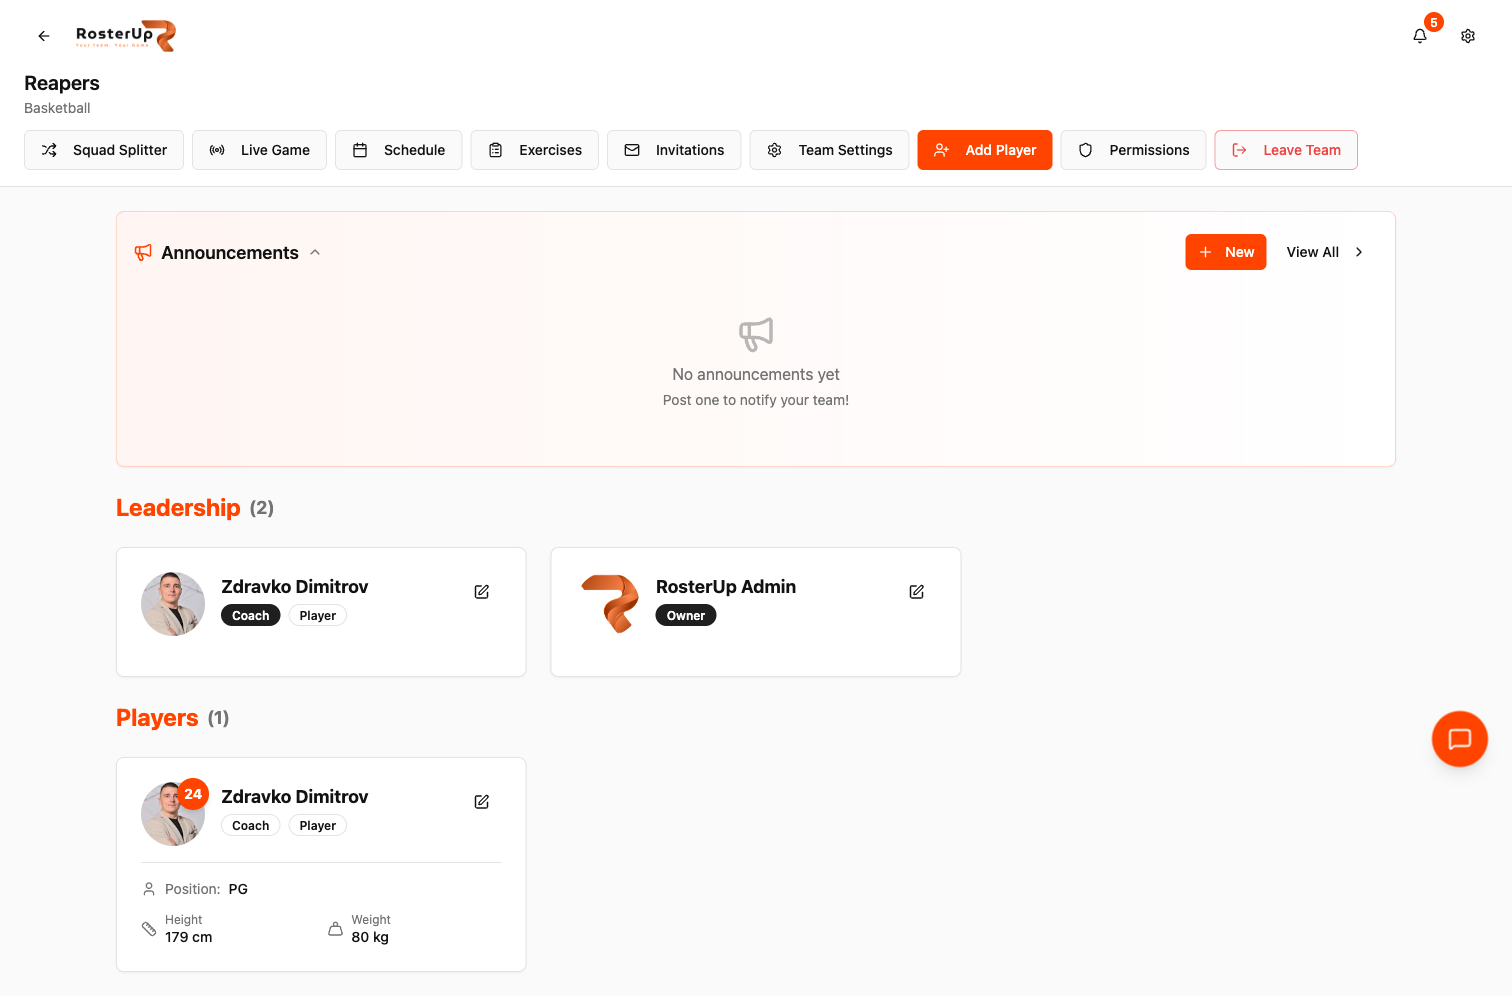Click Coach badge in Players card
1512x996 pixels.
click(x=251, y=826)
